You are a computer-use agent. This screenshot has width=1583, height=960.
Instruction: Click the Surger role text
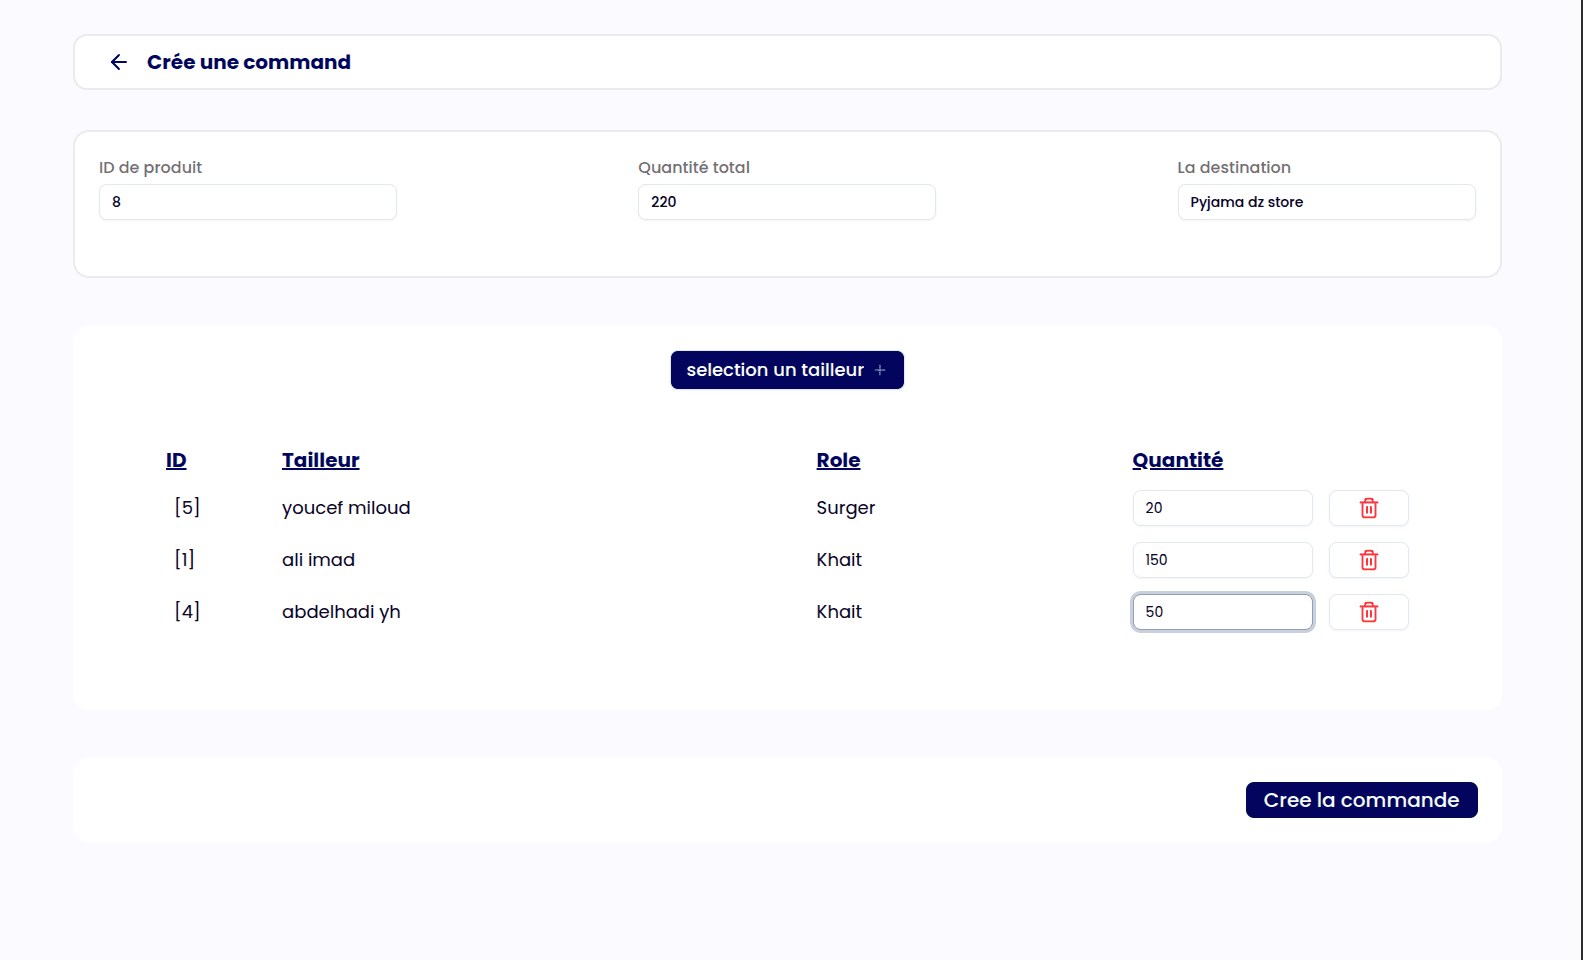pyautogui.click(x=845, y=508)
